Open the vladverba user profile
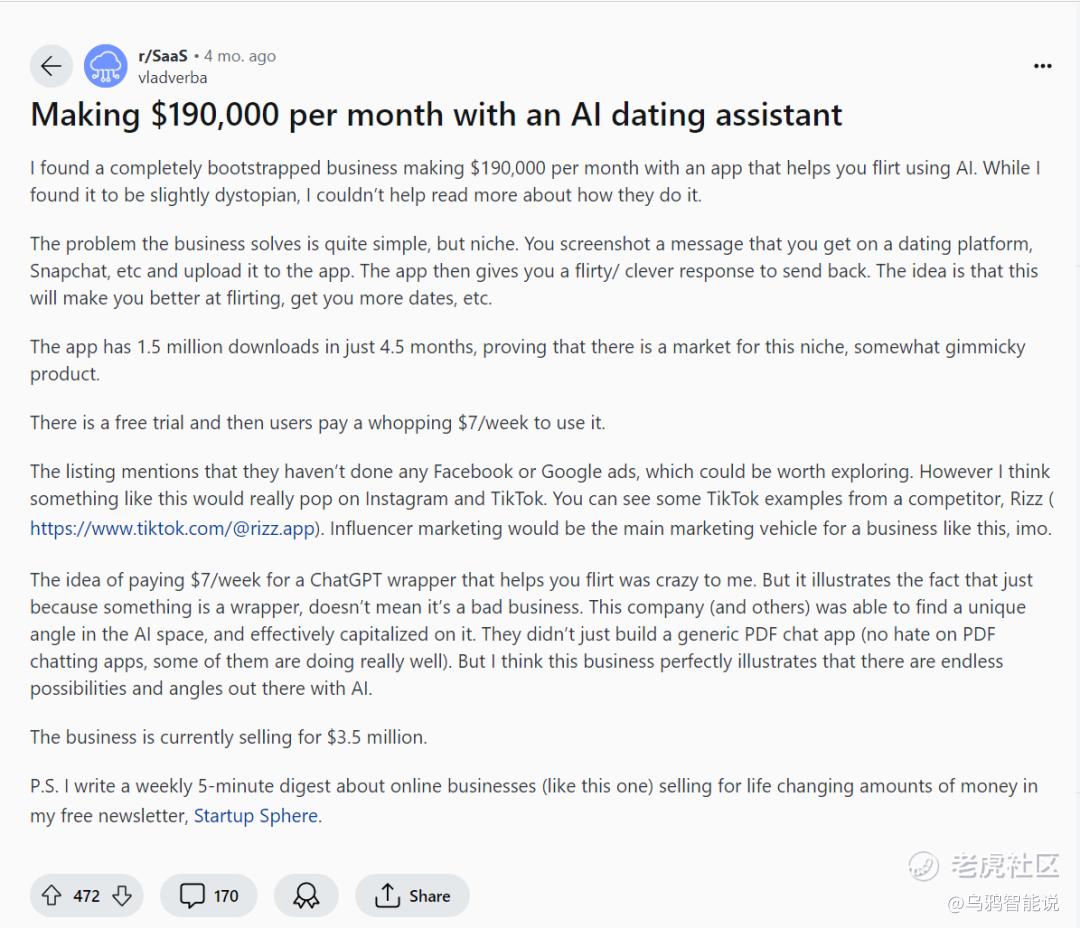The width and height of the screenshot is (1080, 928). coord(173,77)
